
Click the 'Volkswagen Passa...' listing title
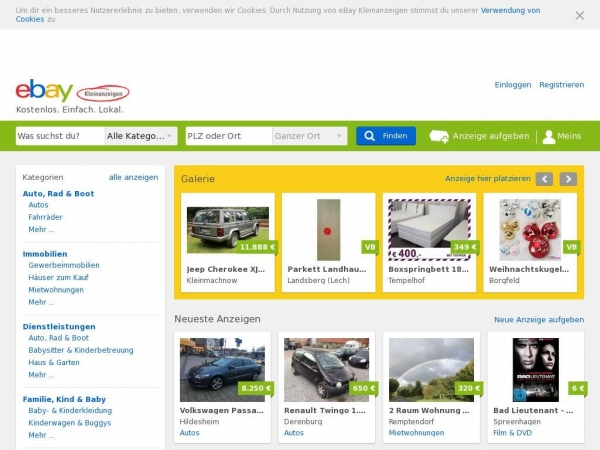pyautogui.click(x=222, y=410)
